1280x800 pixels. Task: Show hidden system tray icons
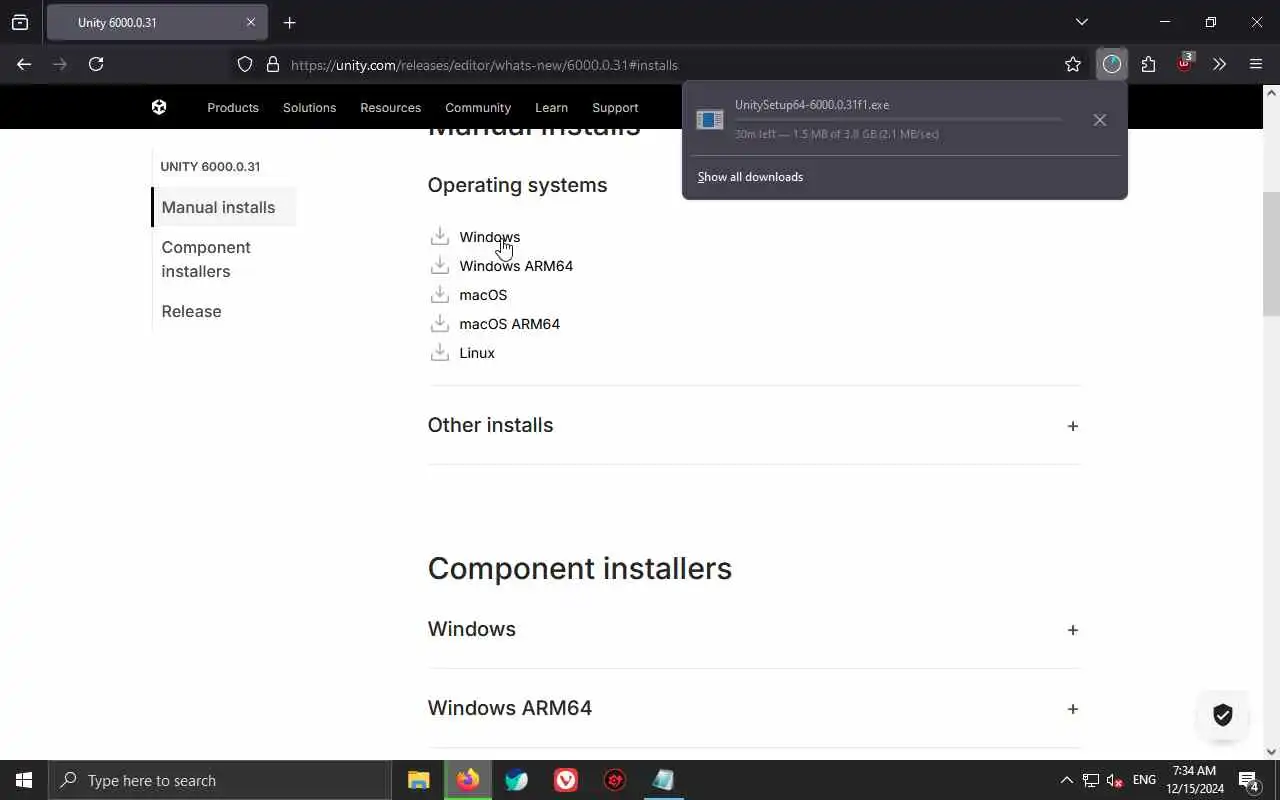pyautogui.click(x=1066, y=780)
